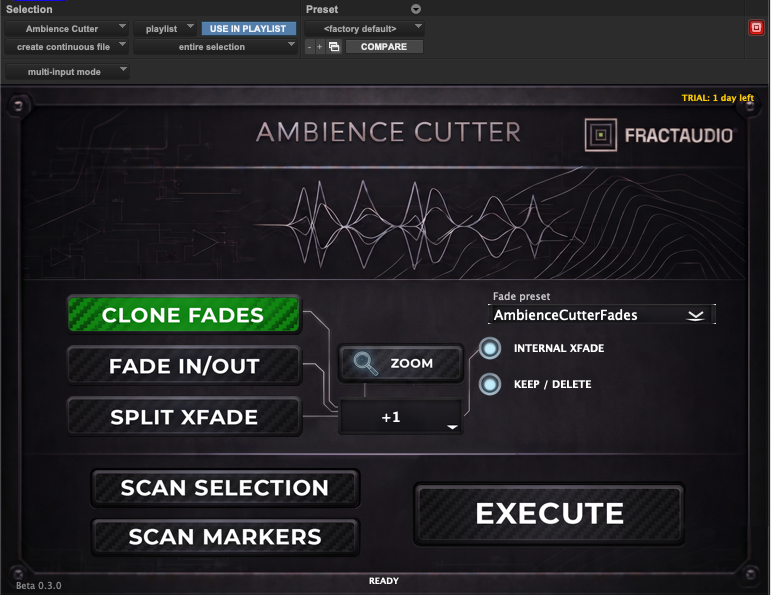The image size is (771, 595).
Task: Click SCAN MARKERS button
Action: [x=225, y=537]
